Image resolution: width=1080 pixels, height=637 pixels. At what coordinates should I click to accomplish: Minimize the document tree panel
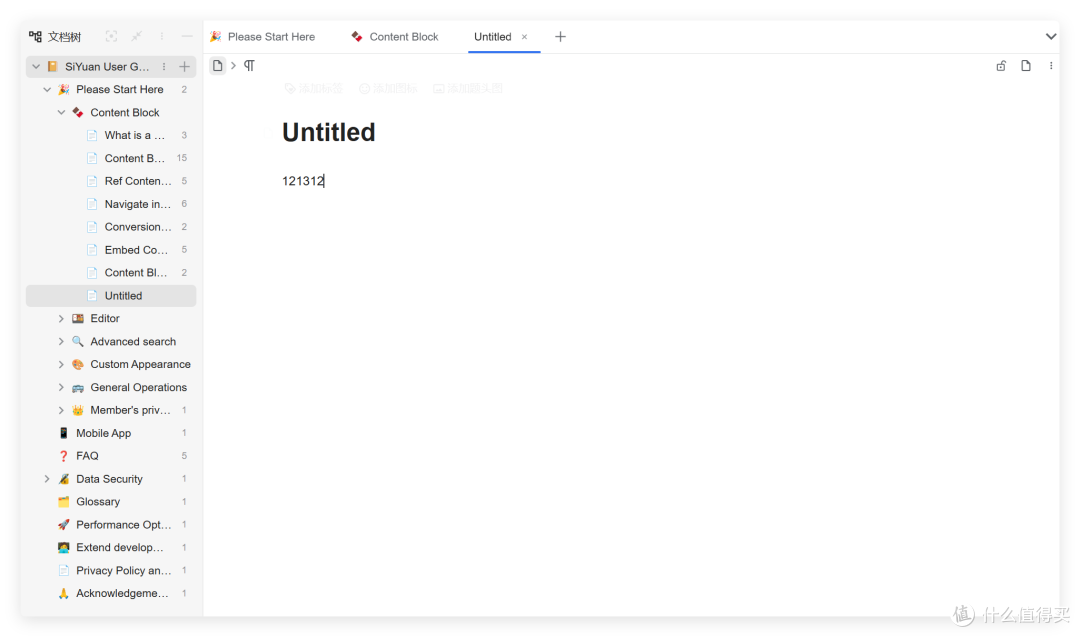click(187, 36)
